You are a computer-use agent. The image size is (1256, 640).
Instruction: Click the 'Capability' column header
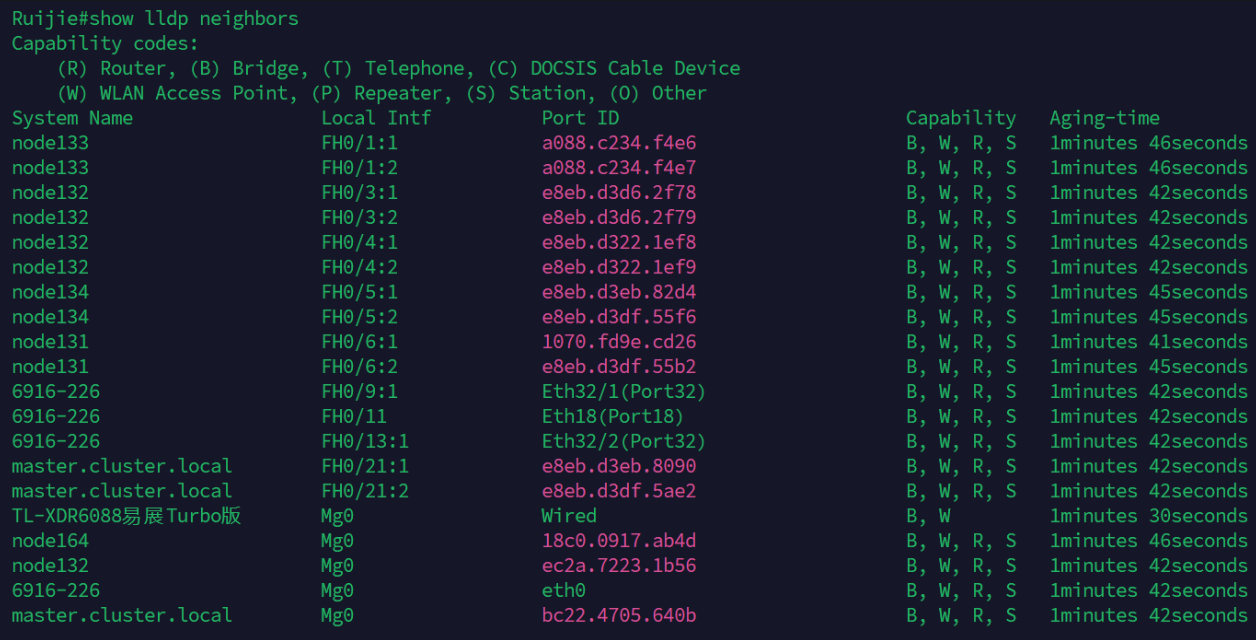[x=960, y=118]
